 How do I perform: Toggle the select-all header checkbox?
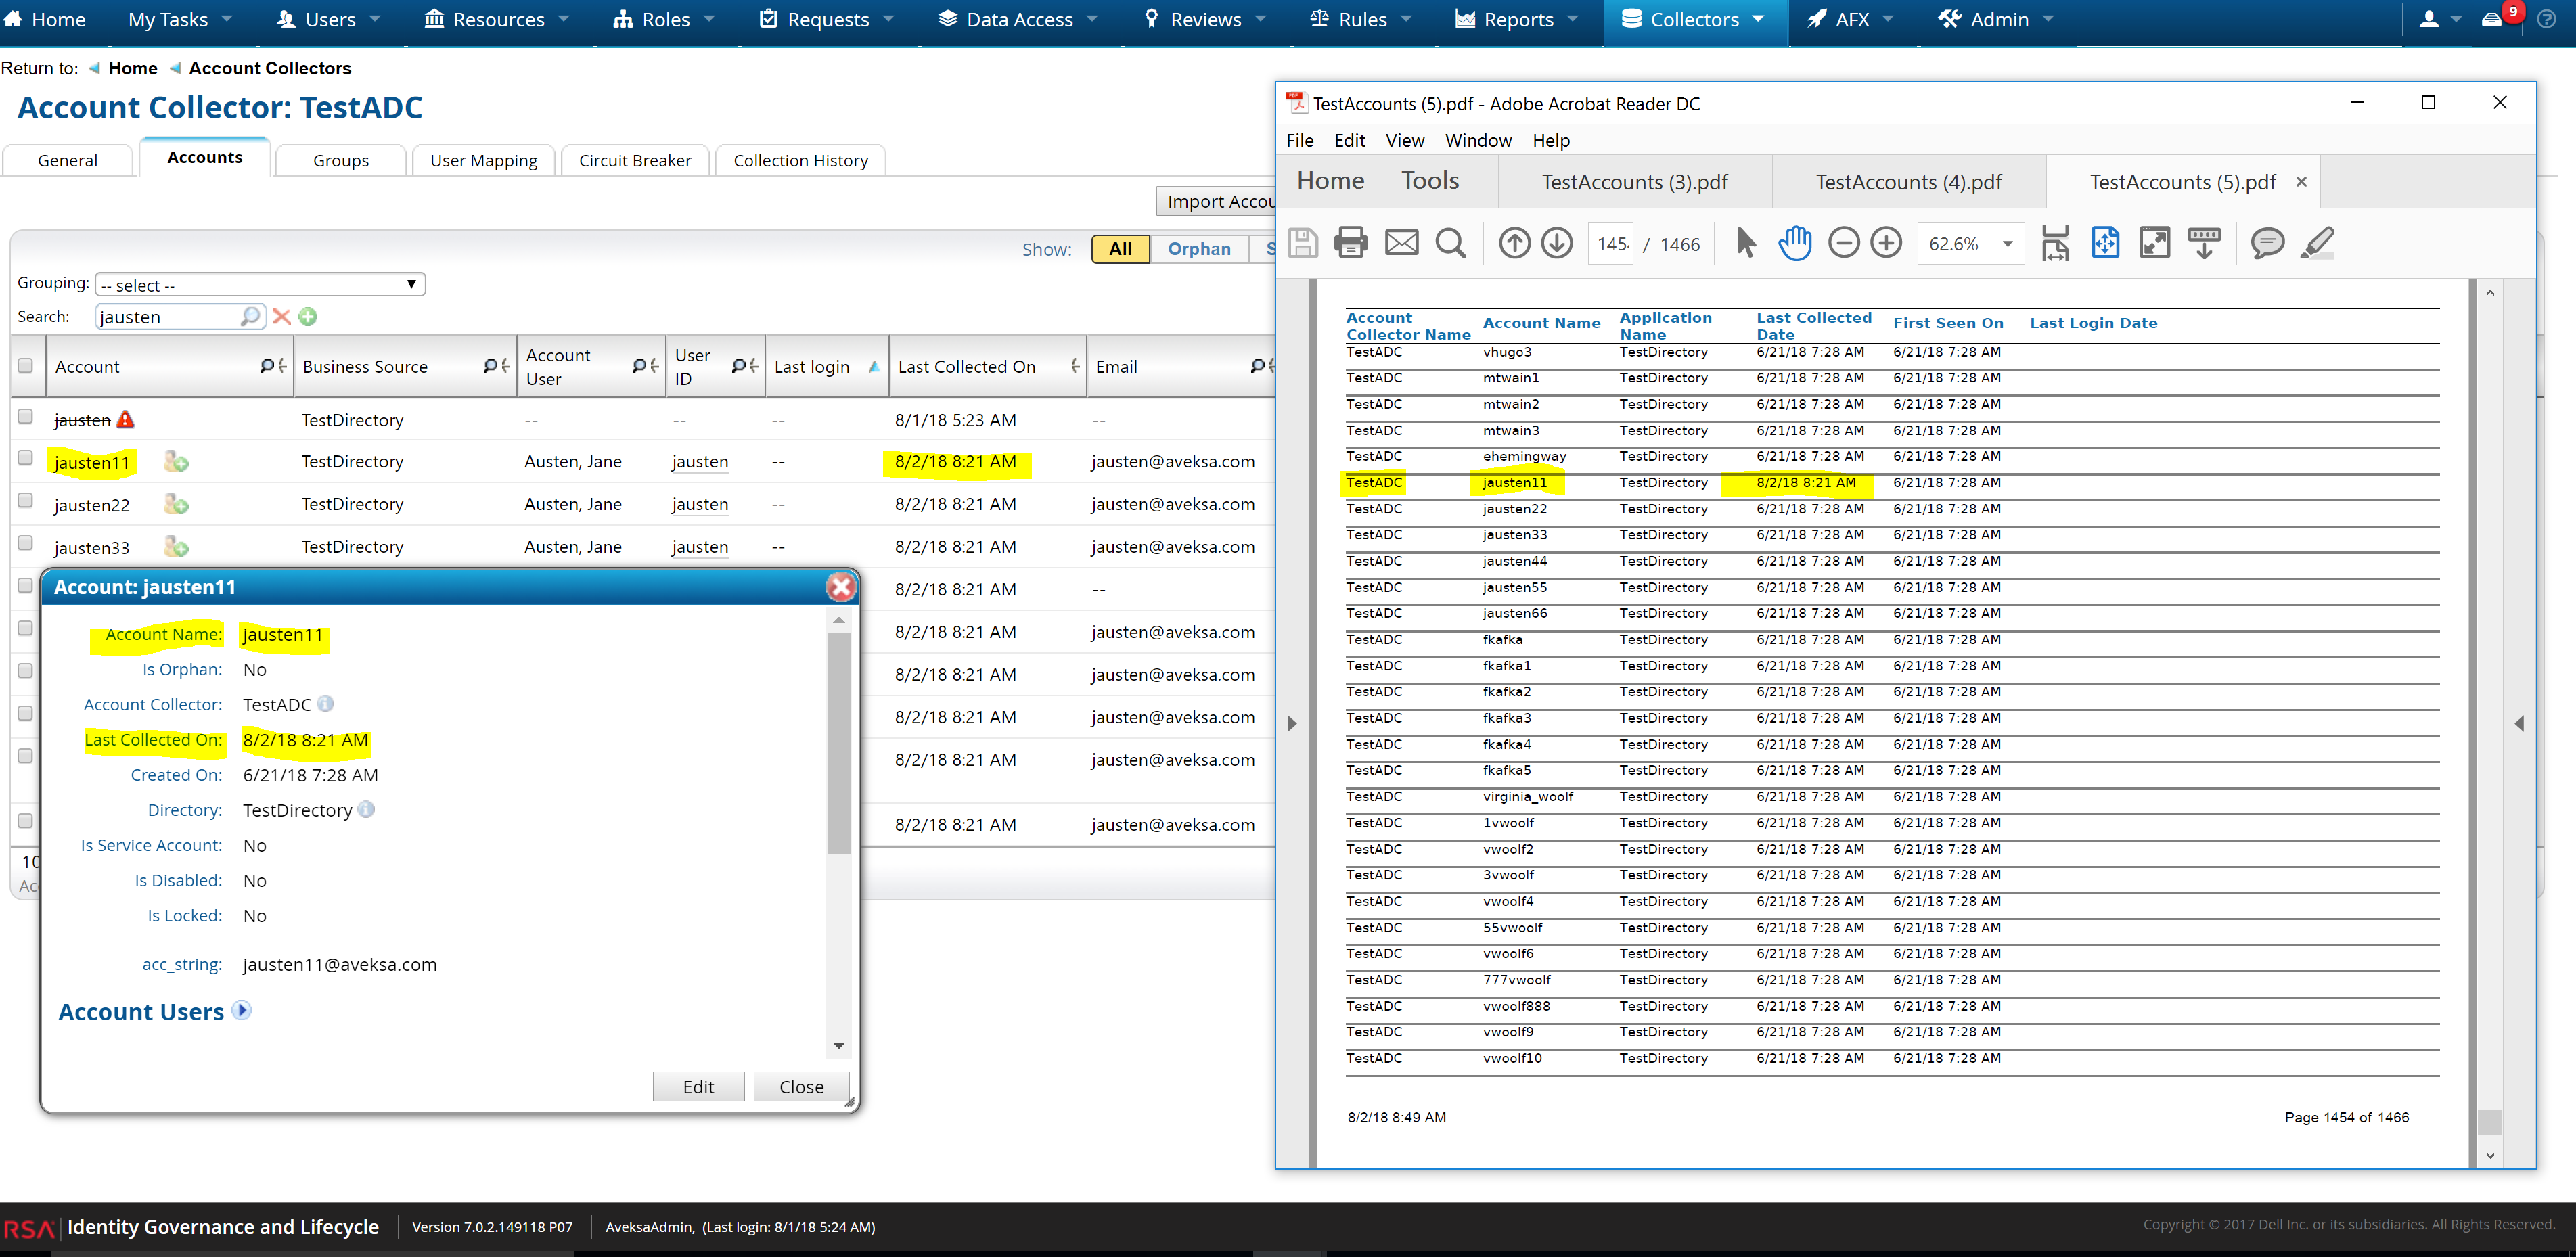(x=26, y=365)
